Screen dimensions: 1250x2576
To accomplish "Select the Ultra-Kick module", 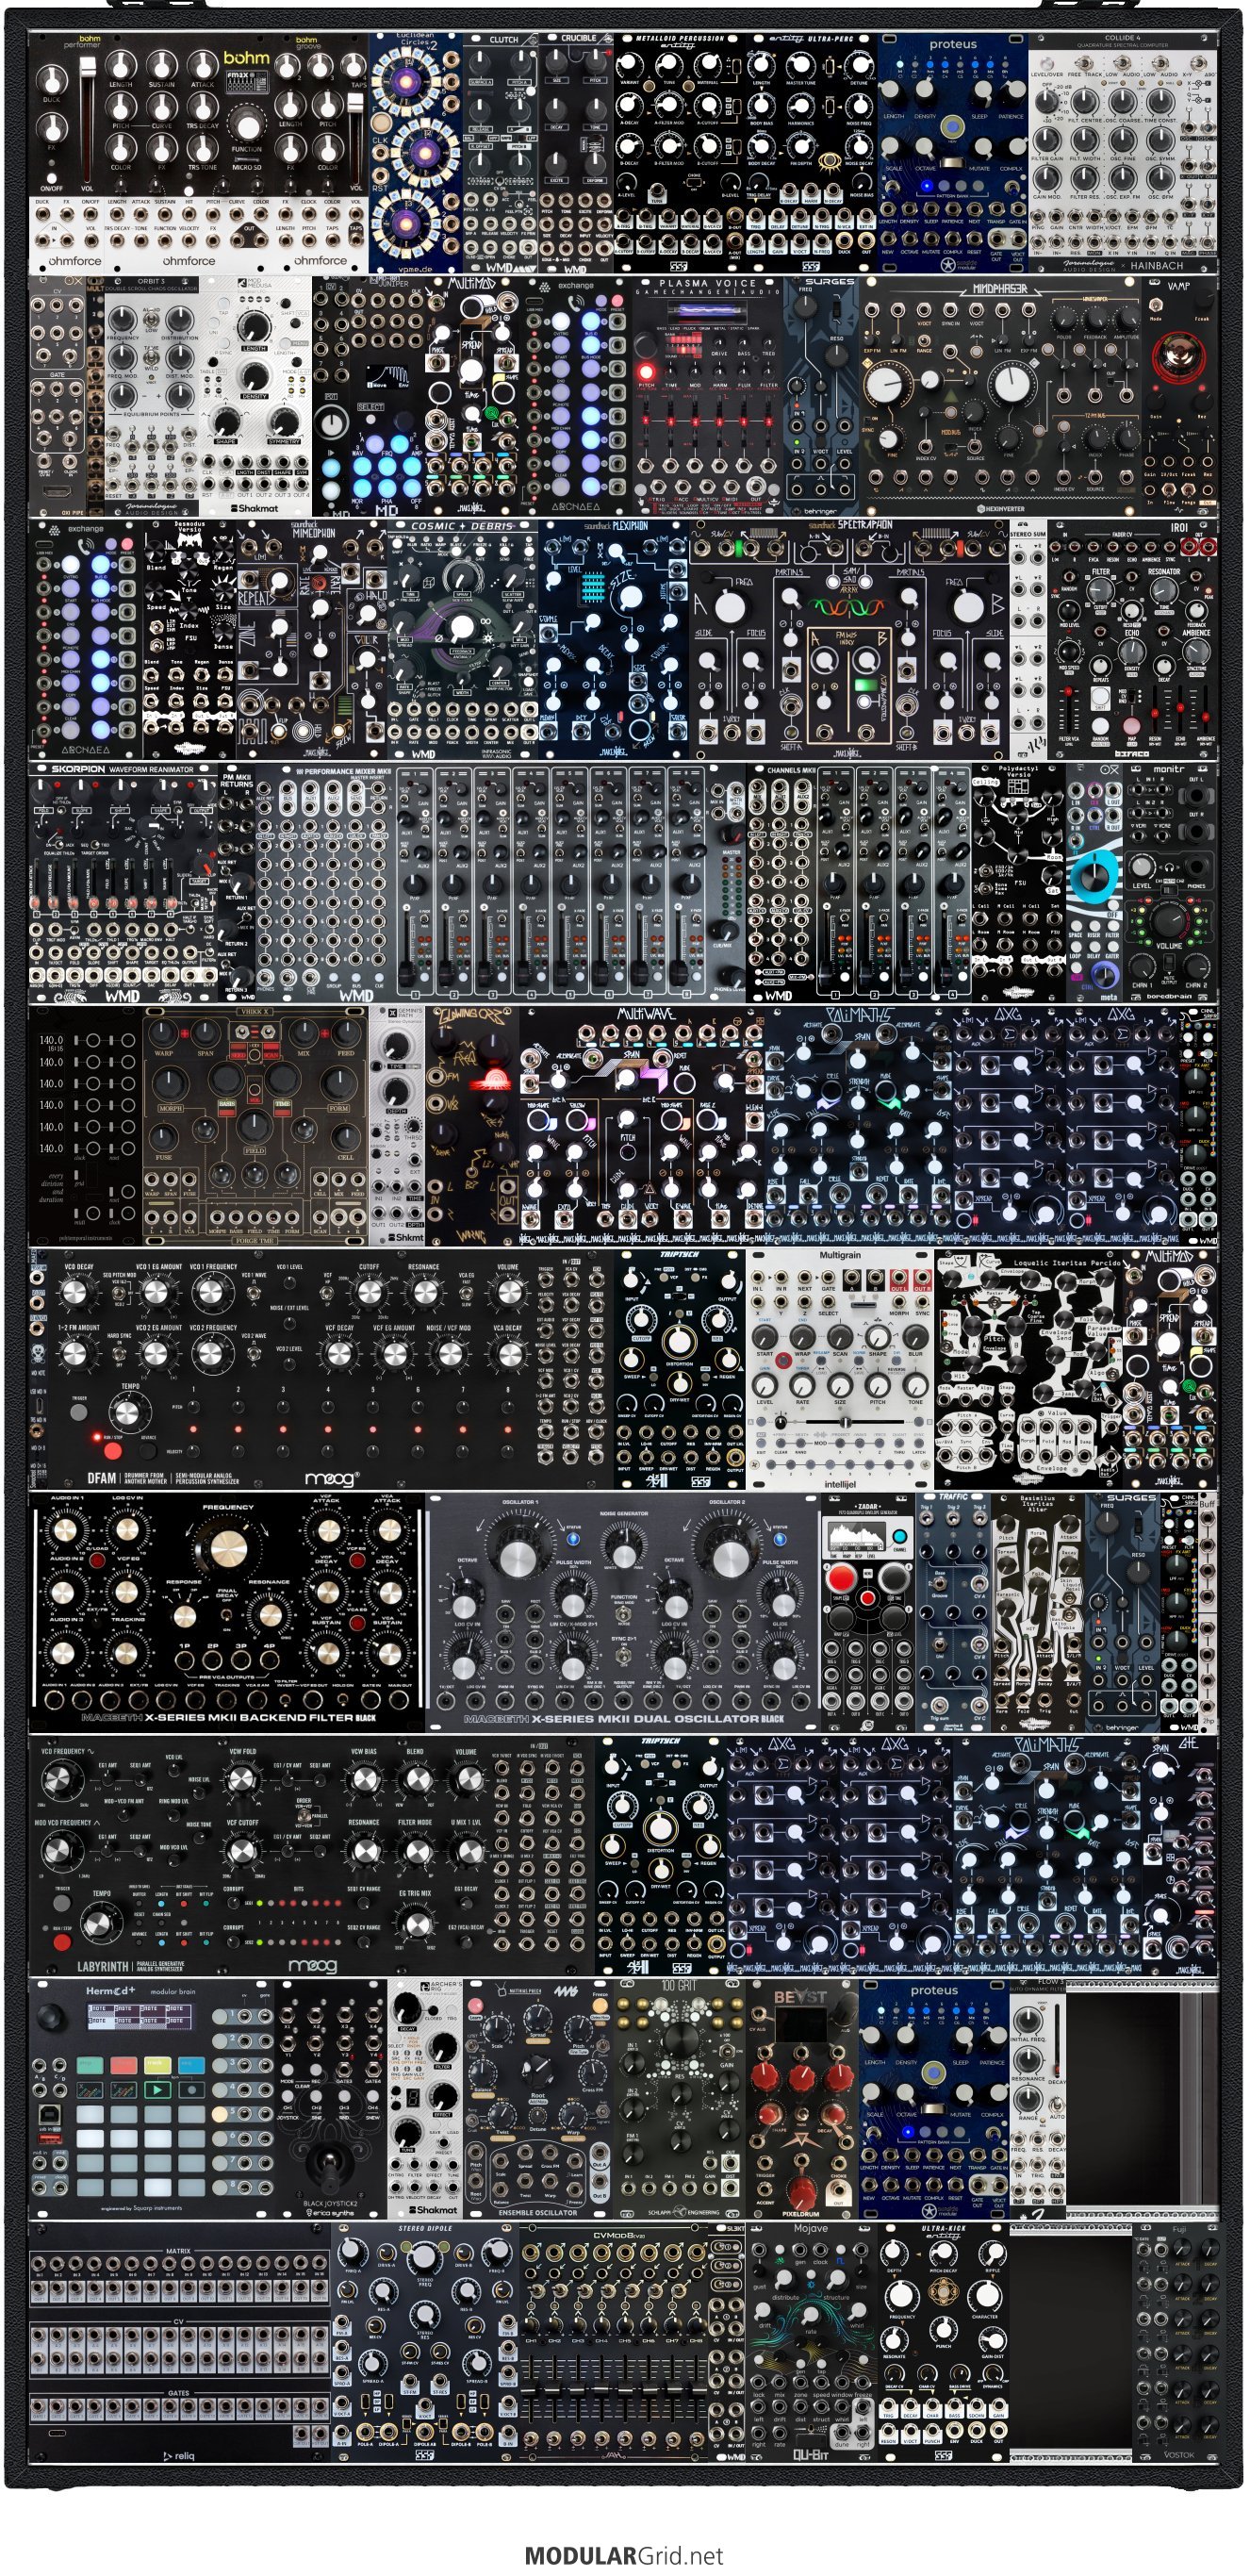I will point(942,2343).
